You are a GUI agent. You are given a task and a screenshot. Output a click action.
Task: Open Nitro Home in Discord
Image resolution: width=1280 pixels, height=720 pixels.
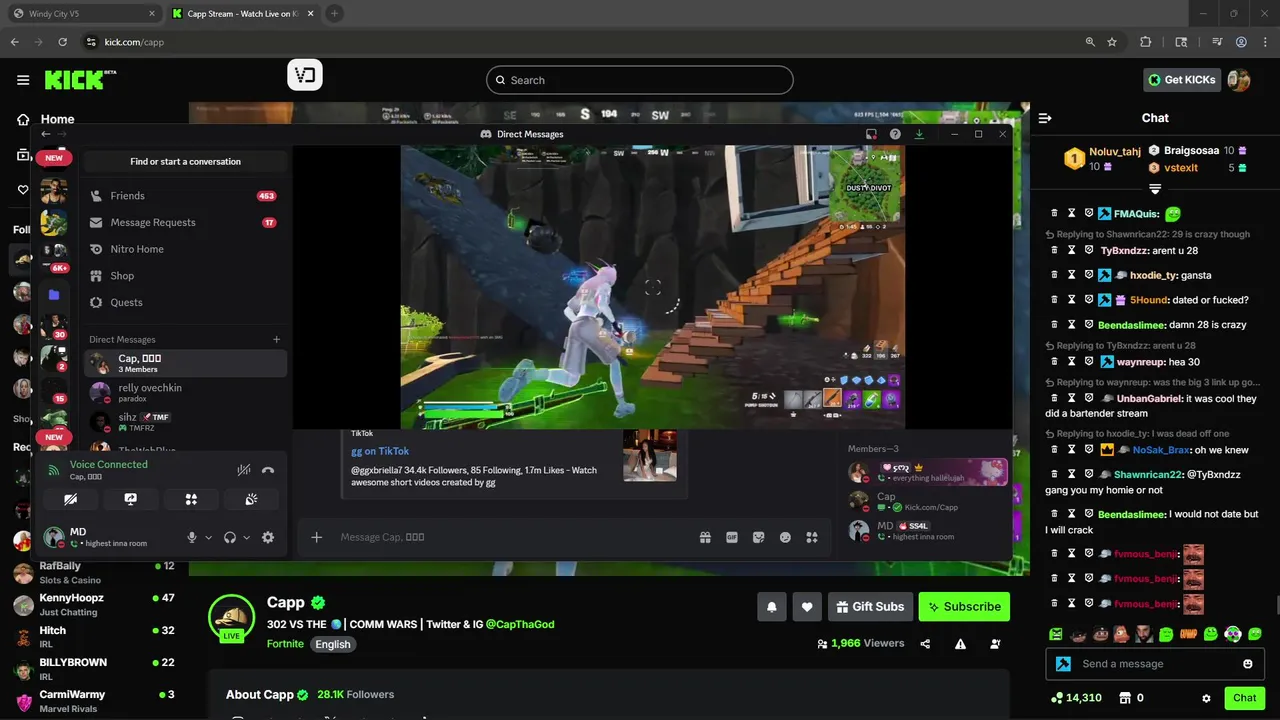pyautogui.click(x=185, y=249)
